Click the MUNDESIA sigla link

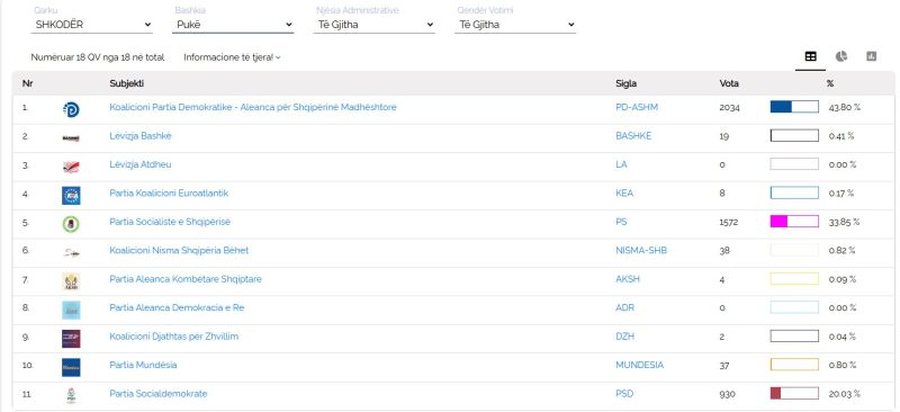tap(639, 366)
